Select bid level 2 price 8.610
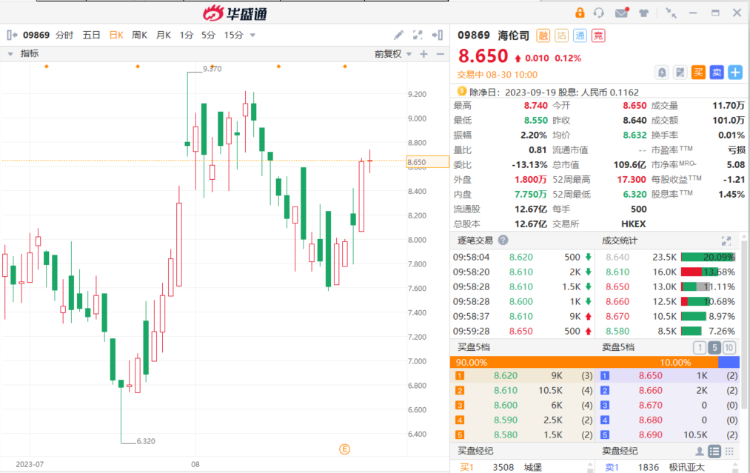 [x=506, y=391]
